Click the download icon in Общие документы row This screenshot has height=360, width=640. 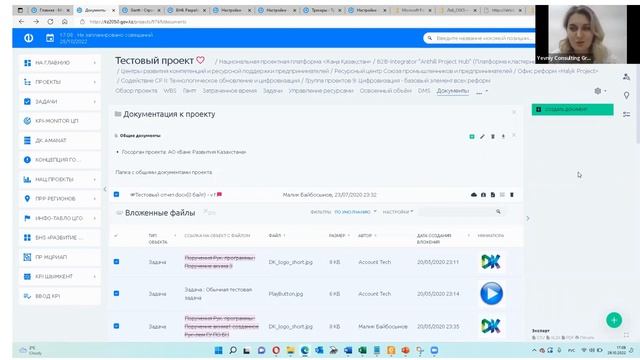[x=503, y=136]
